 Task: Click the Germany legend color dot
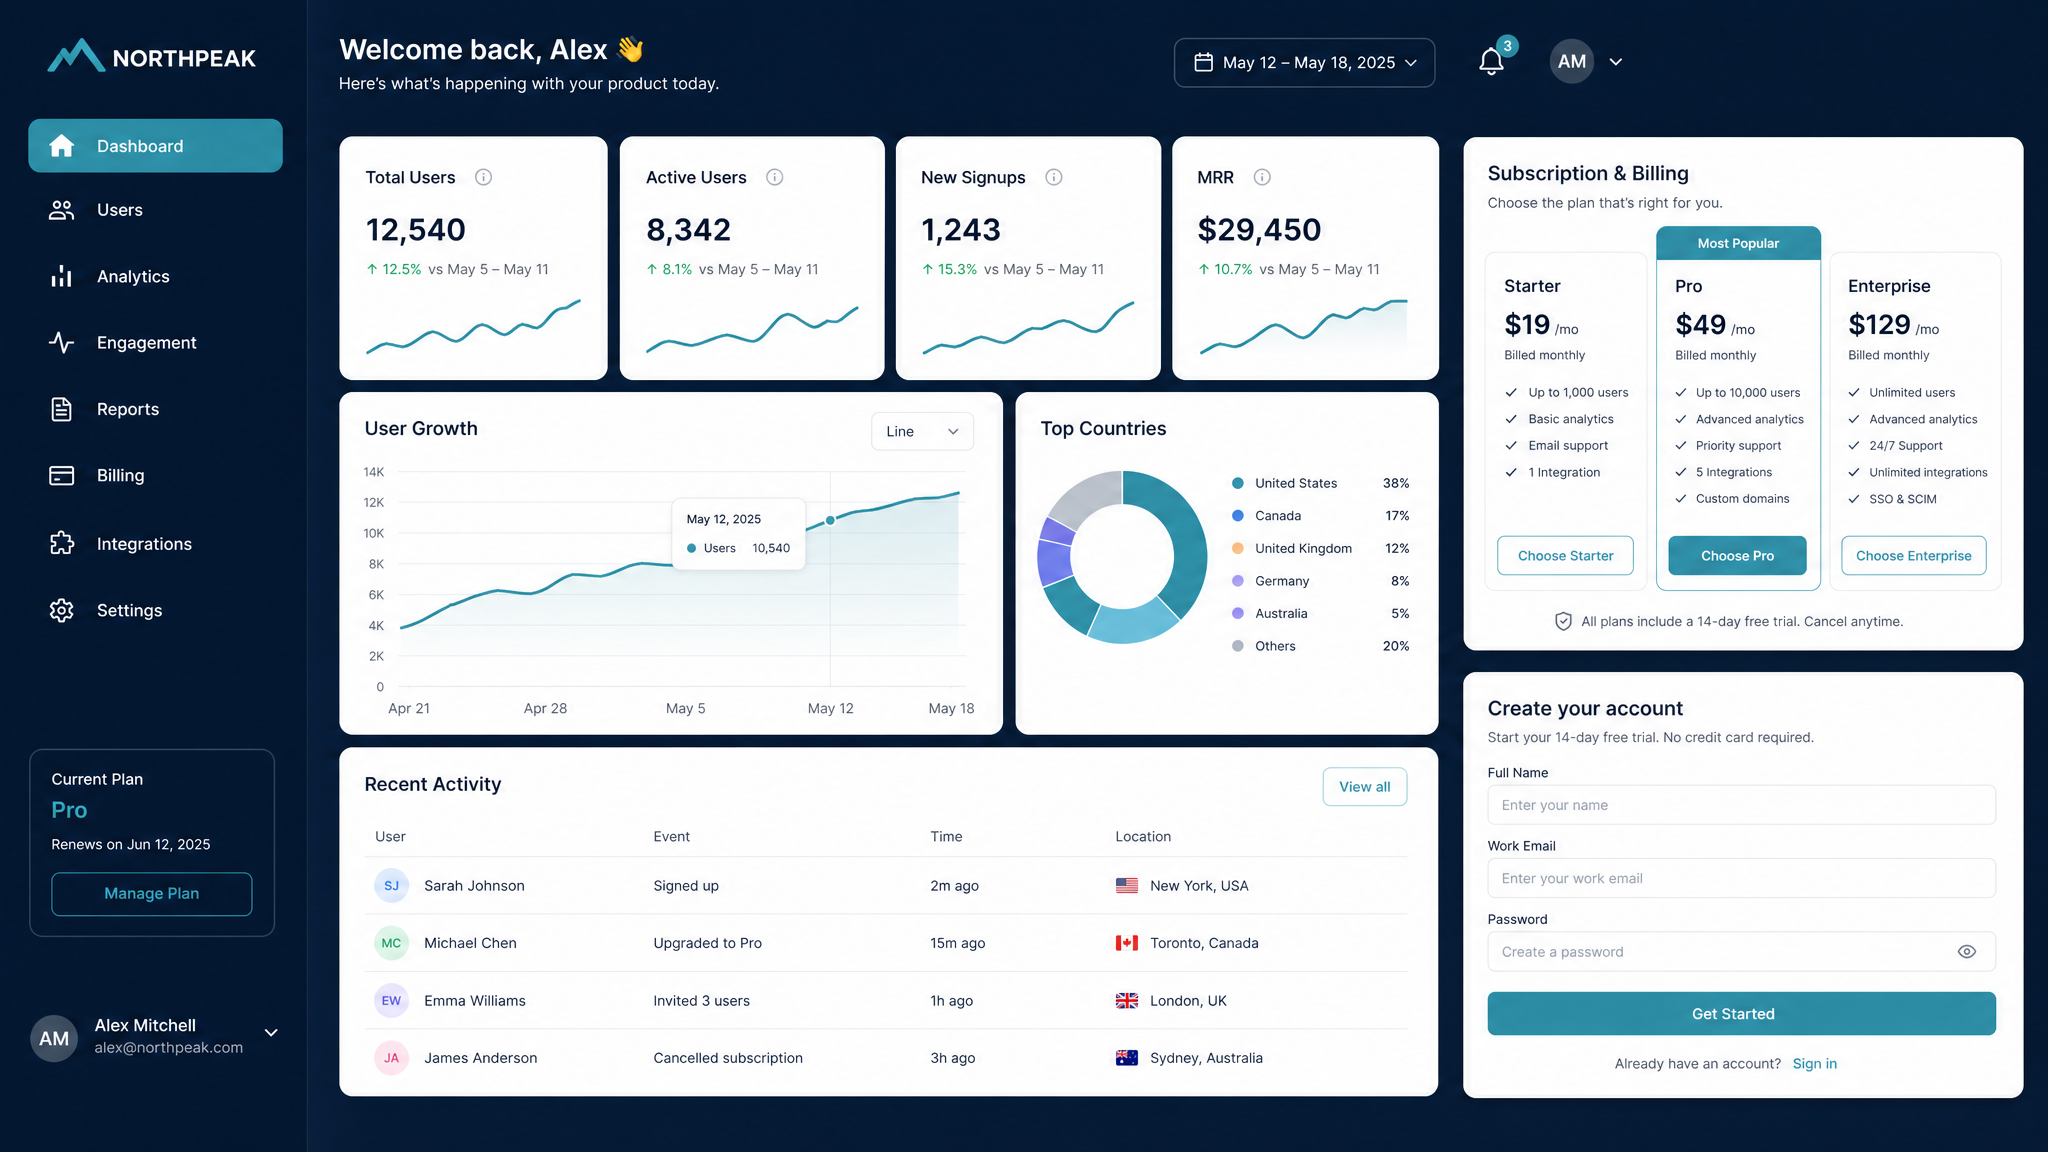[x=1237, y=581]
